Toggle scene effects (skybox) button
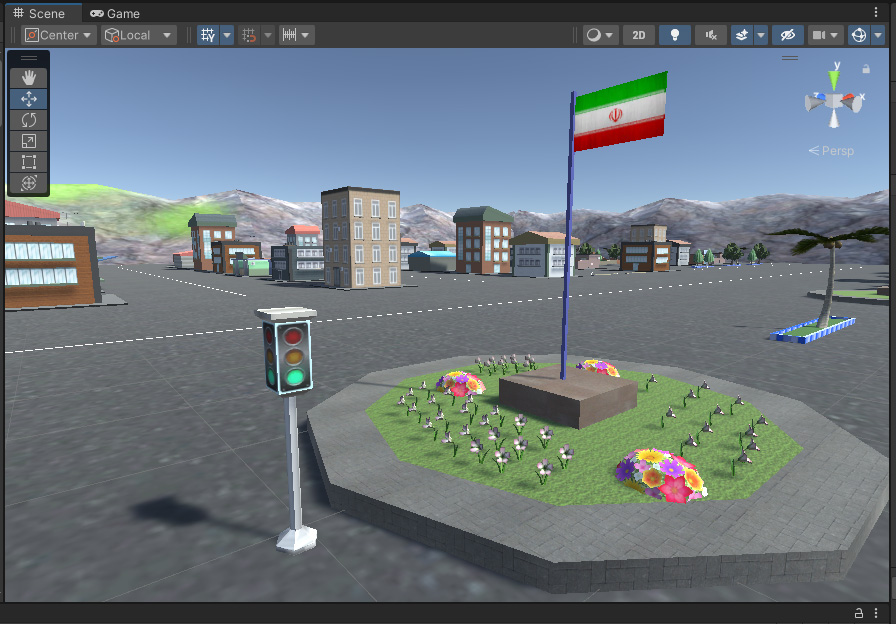The image size is (896, 624). point(742,35)
